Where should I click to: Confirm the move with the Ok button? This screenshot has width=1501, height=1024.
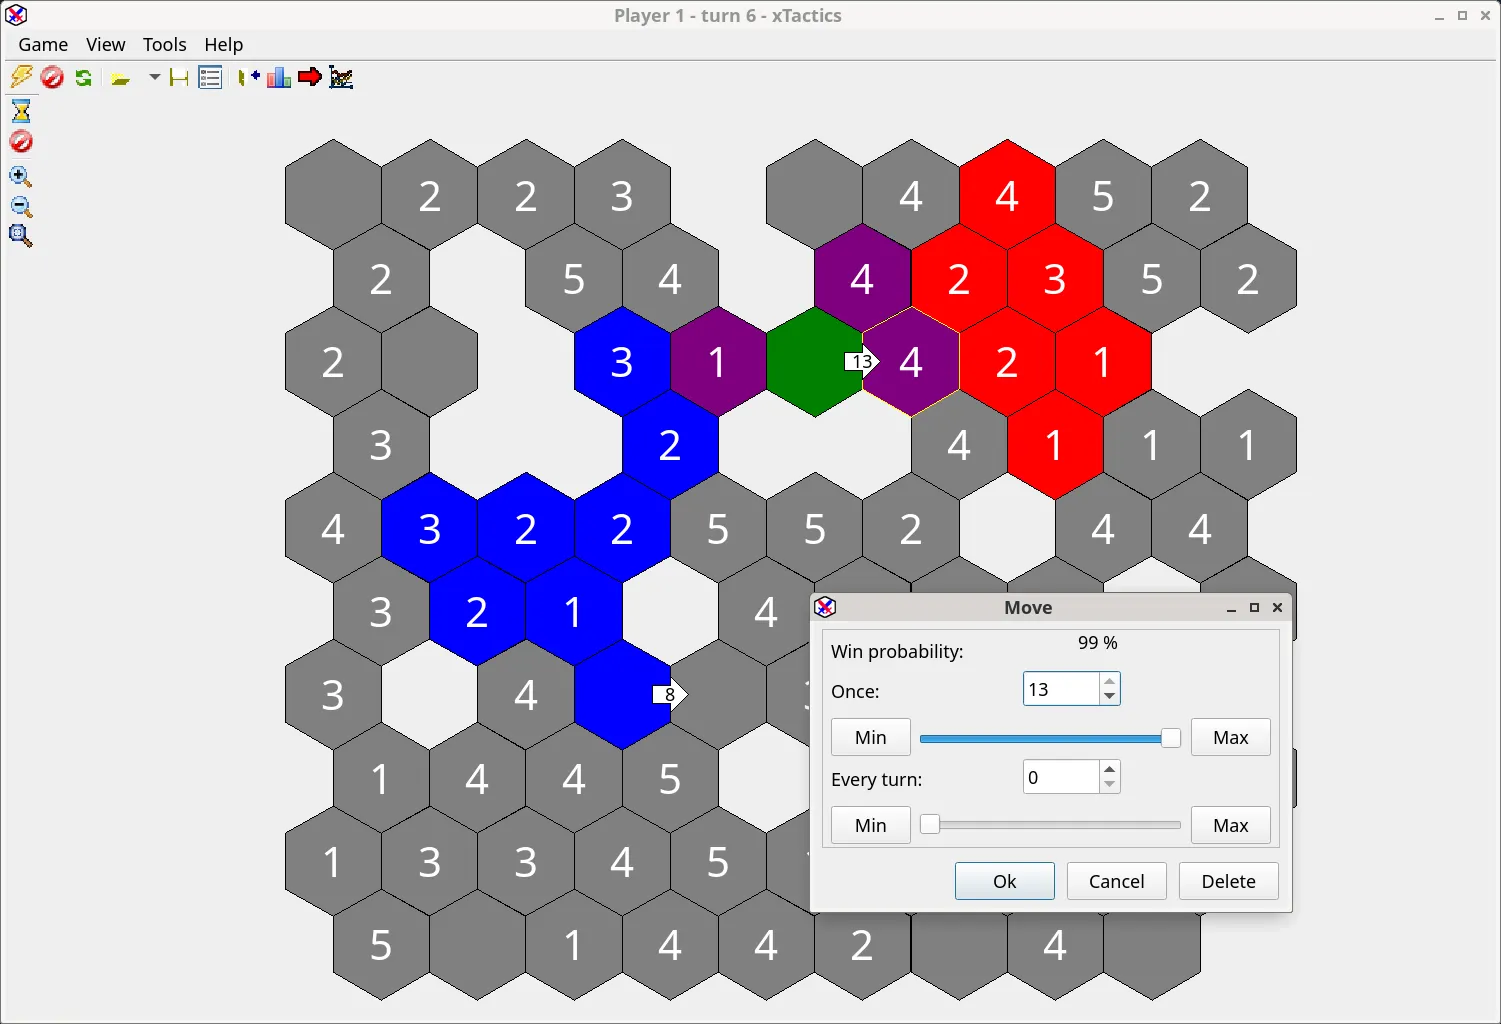(1004, 881)
